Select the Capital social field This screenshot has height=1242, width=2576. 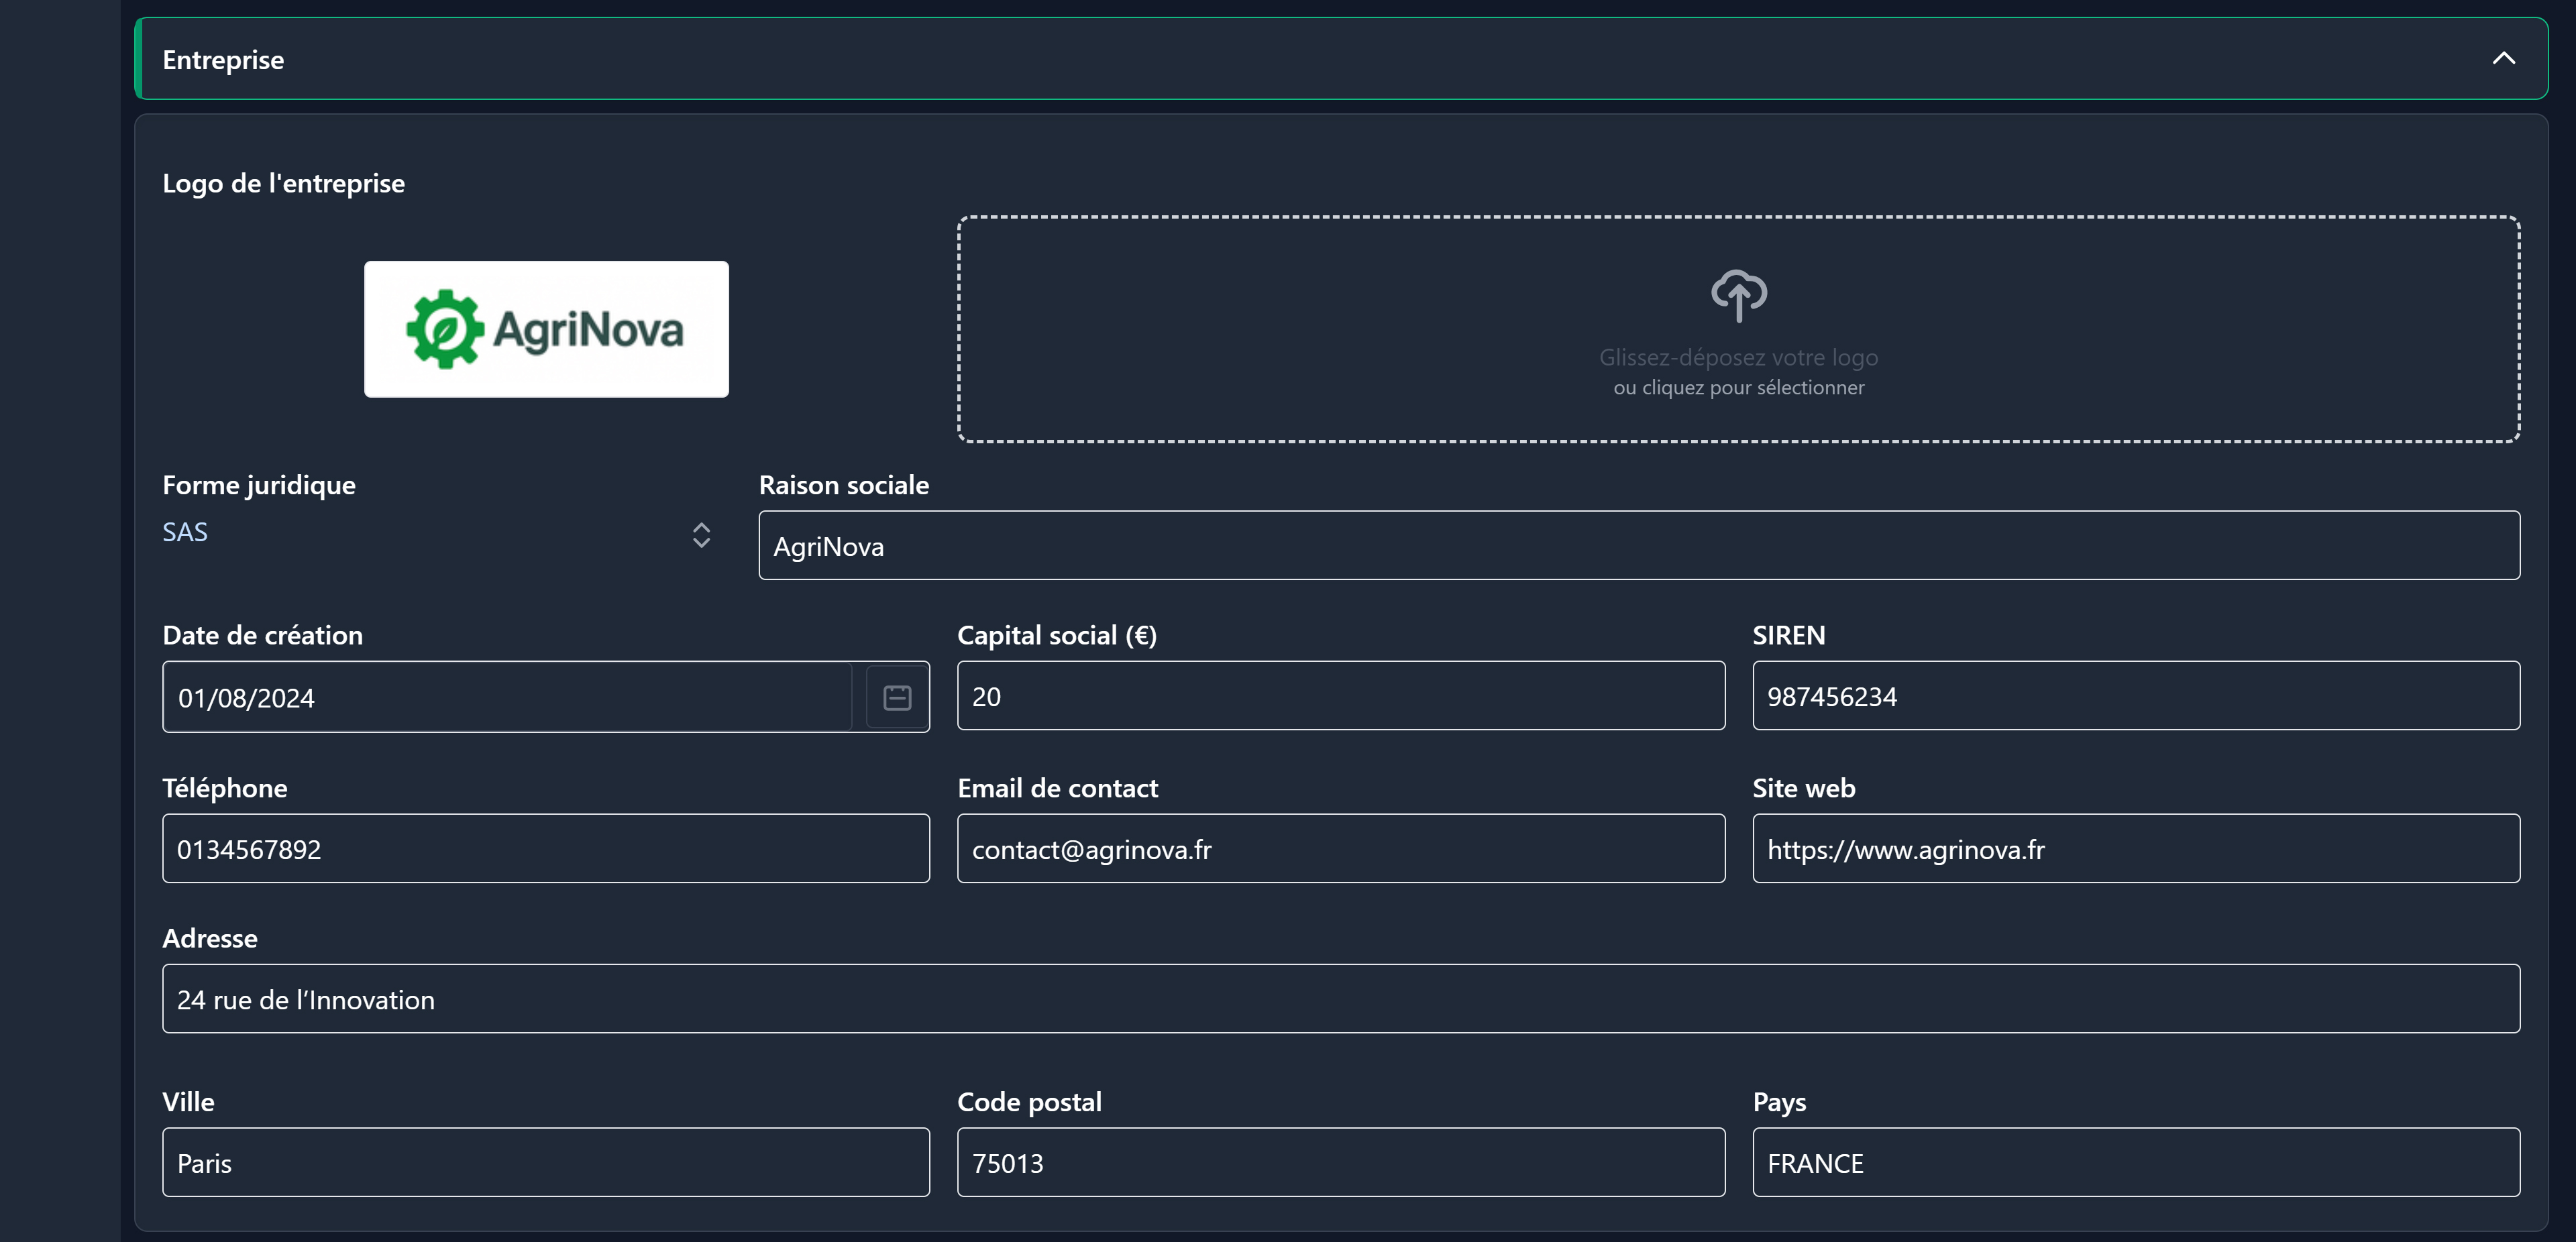[x=1340, y=696]
